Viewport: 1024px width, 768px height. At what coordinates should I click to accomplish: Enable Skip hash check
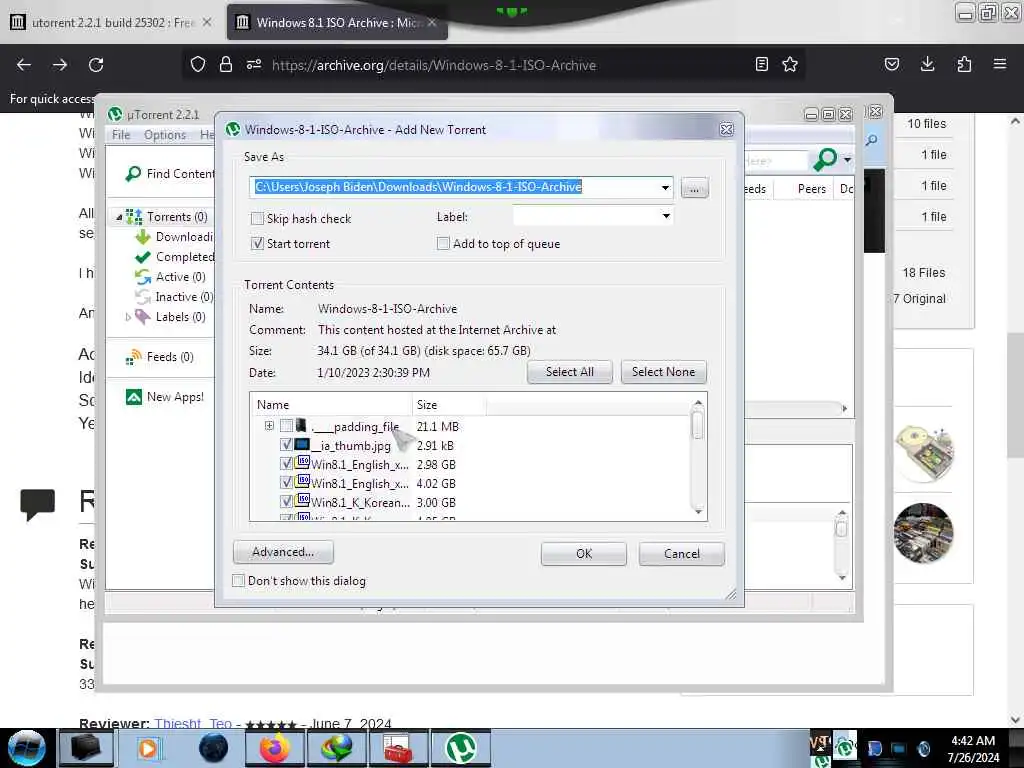click(257, 218)
